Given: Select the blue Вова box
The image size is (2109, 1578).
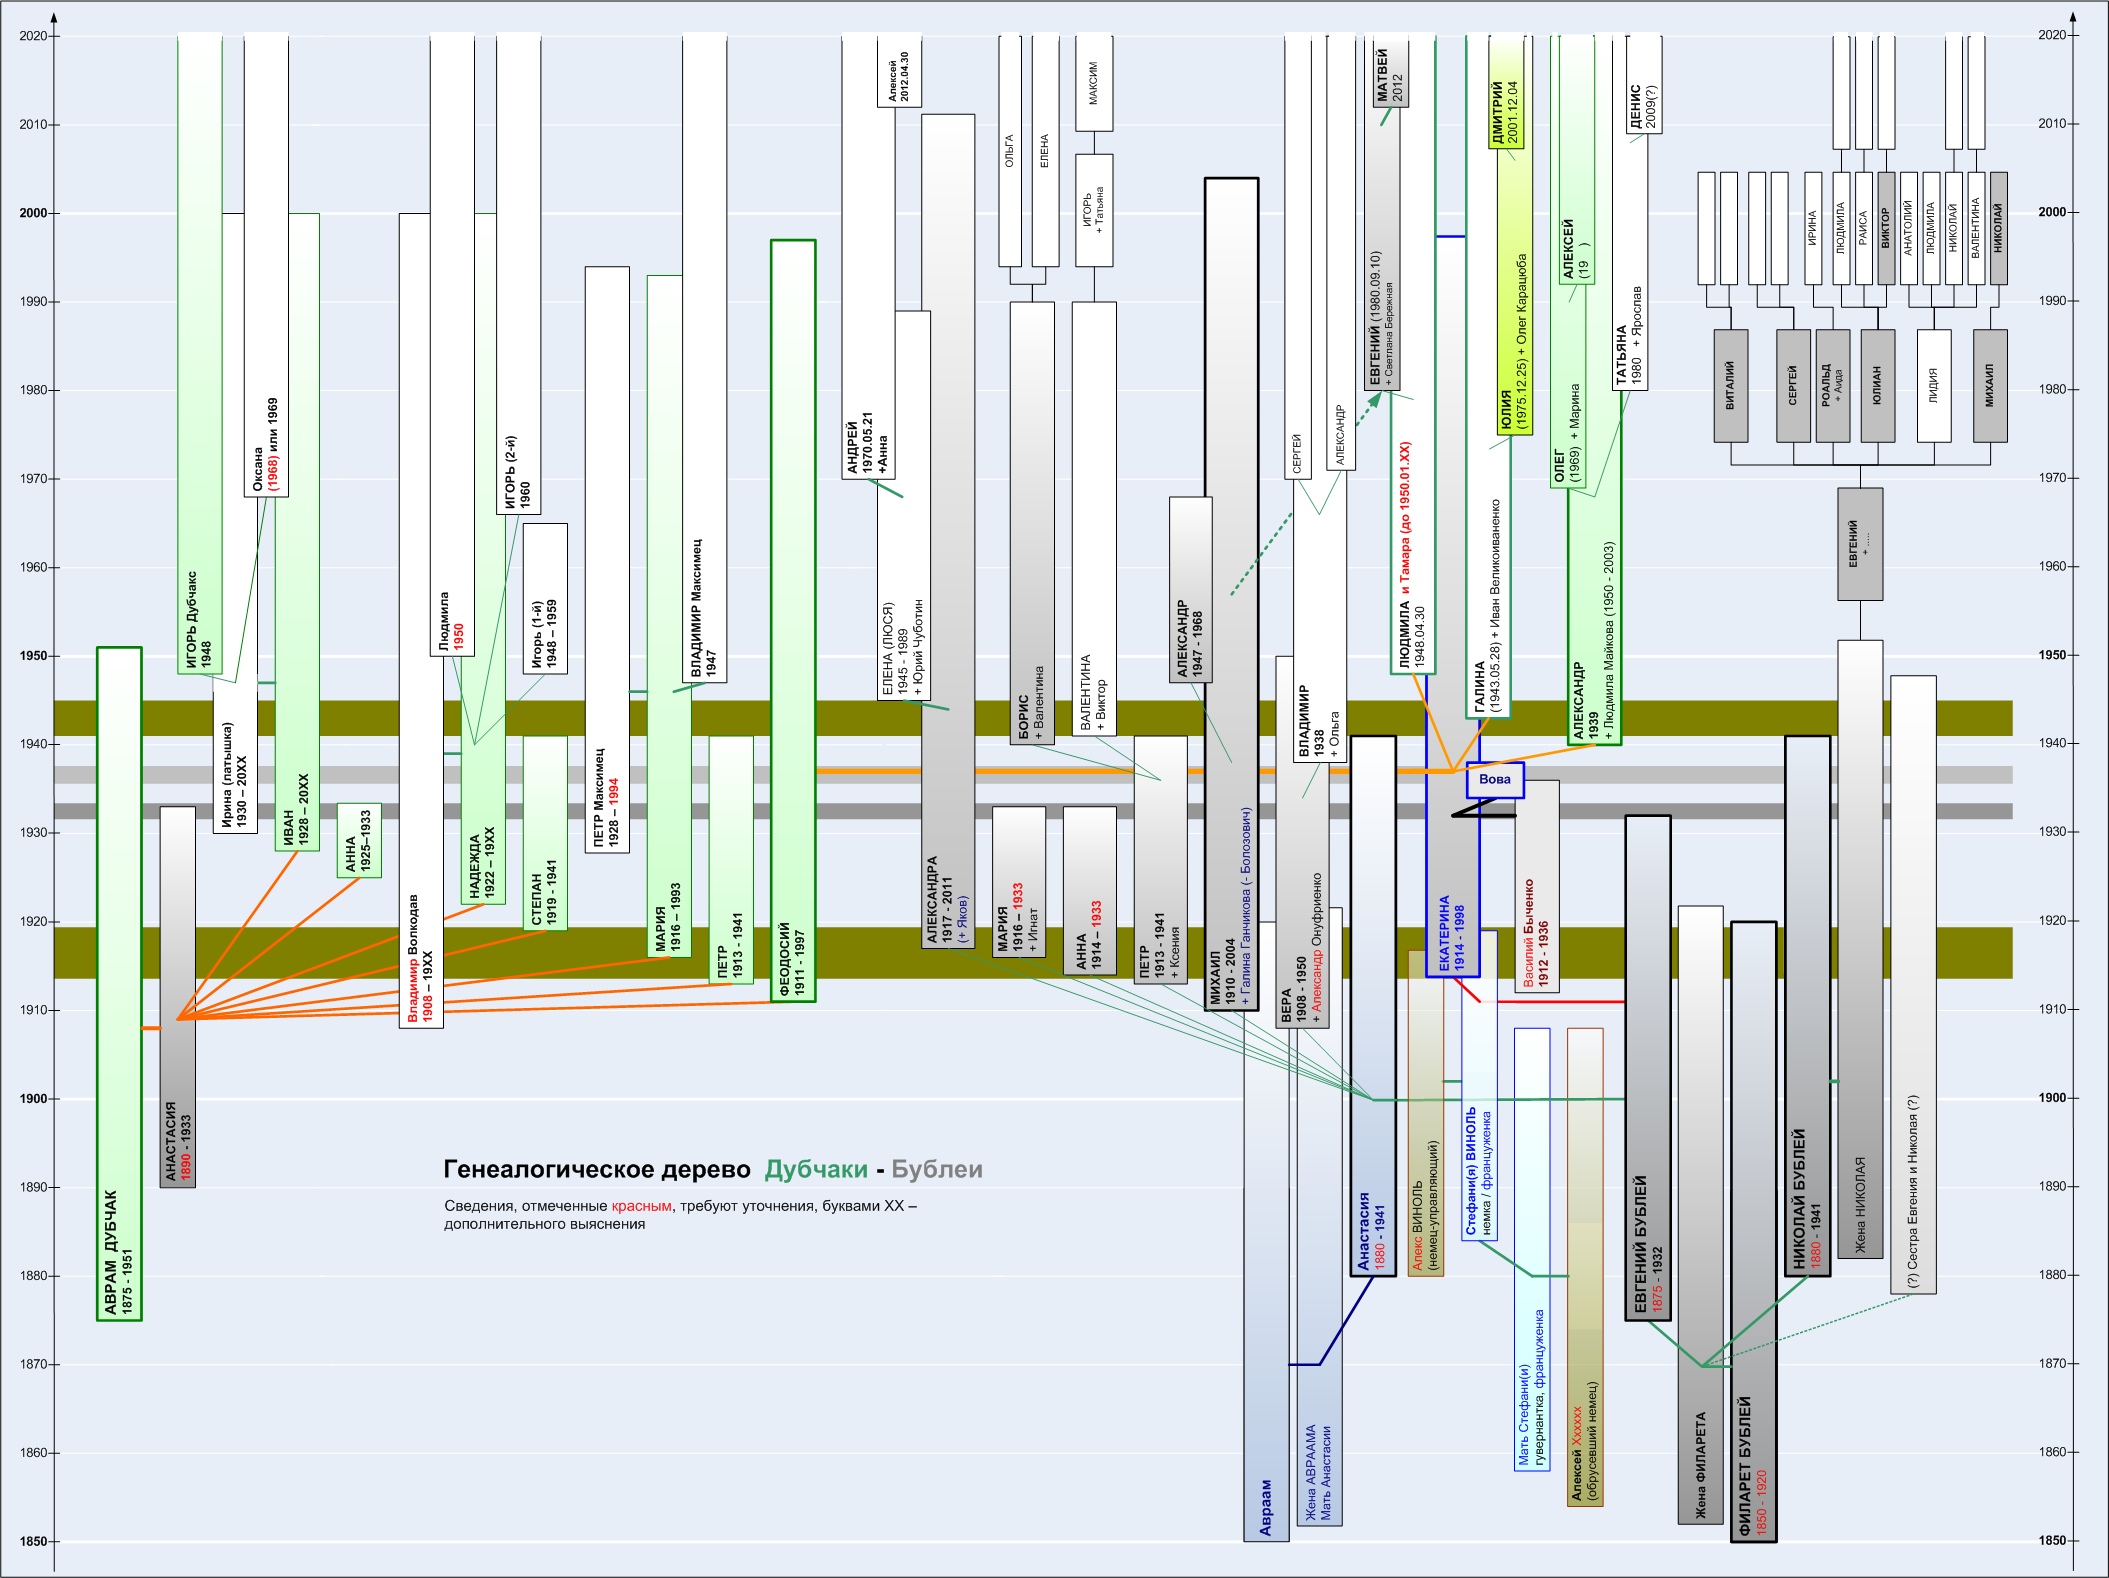Looking at the screenshot, I should [1494, 780].
